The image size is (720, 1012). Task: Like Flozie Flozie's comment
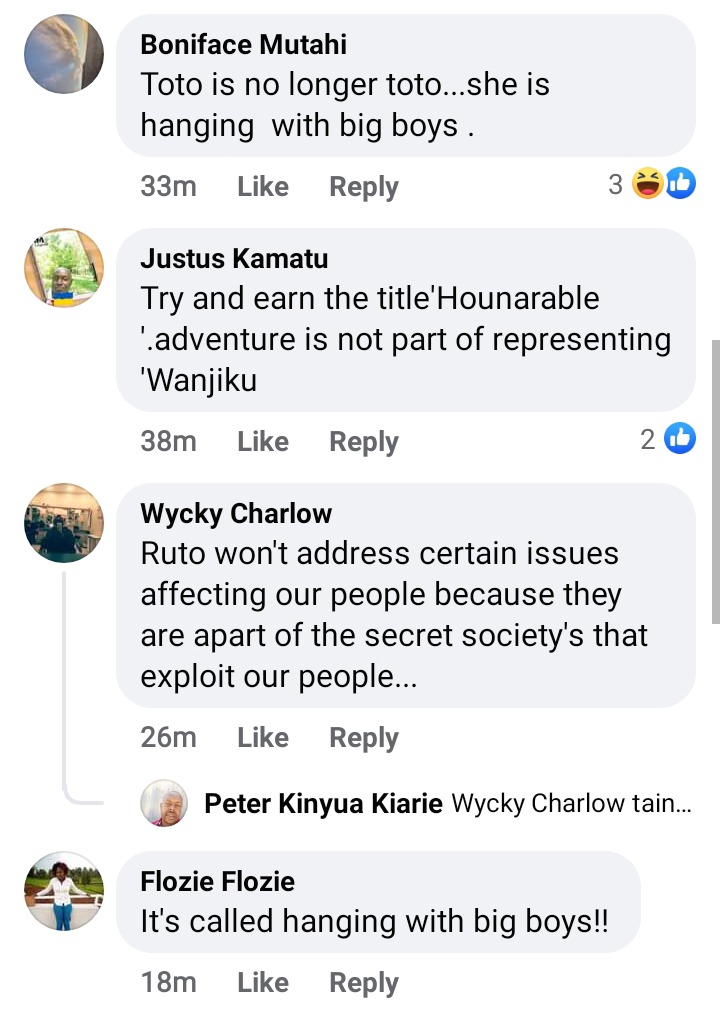click(263, 982)
